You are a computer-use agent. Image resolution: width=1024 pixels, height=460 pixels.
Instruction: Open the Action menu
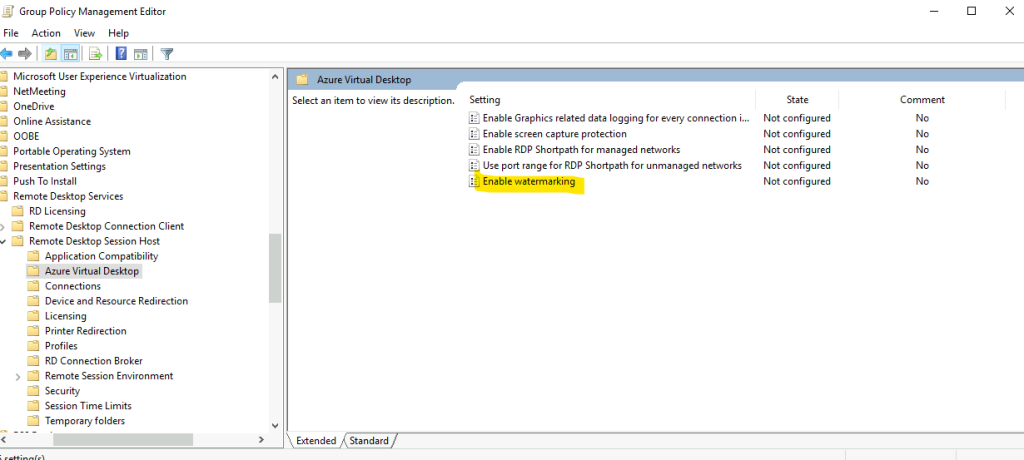point(46,33)
